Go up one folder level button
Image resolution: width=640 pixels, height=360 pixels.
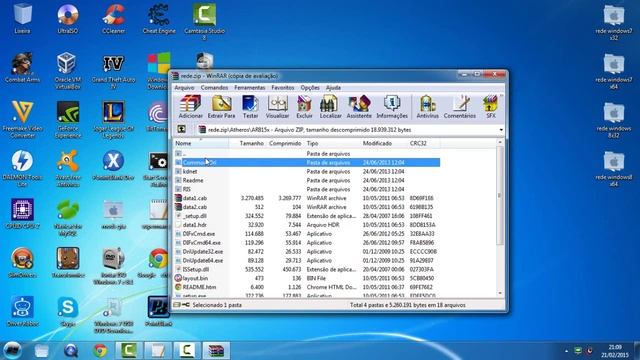(182, 129)
